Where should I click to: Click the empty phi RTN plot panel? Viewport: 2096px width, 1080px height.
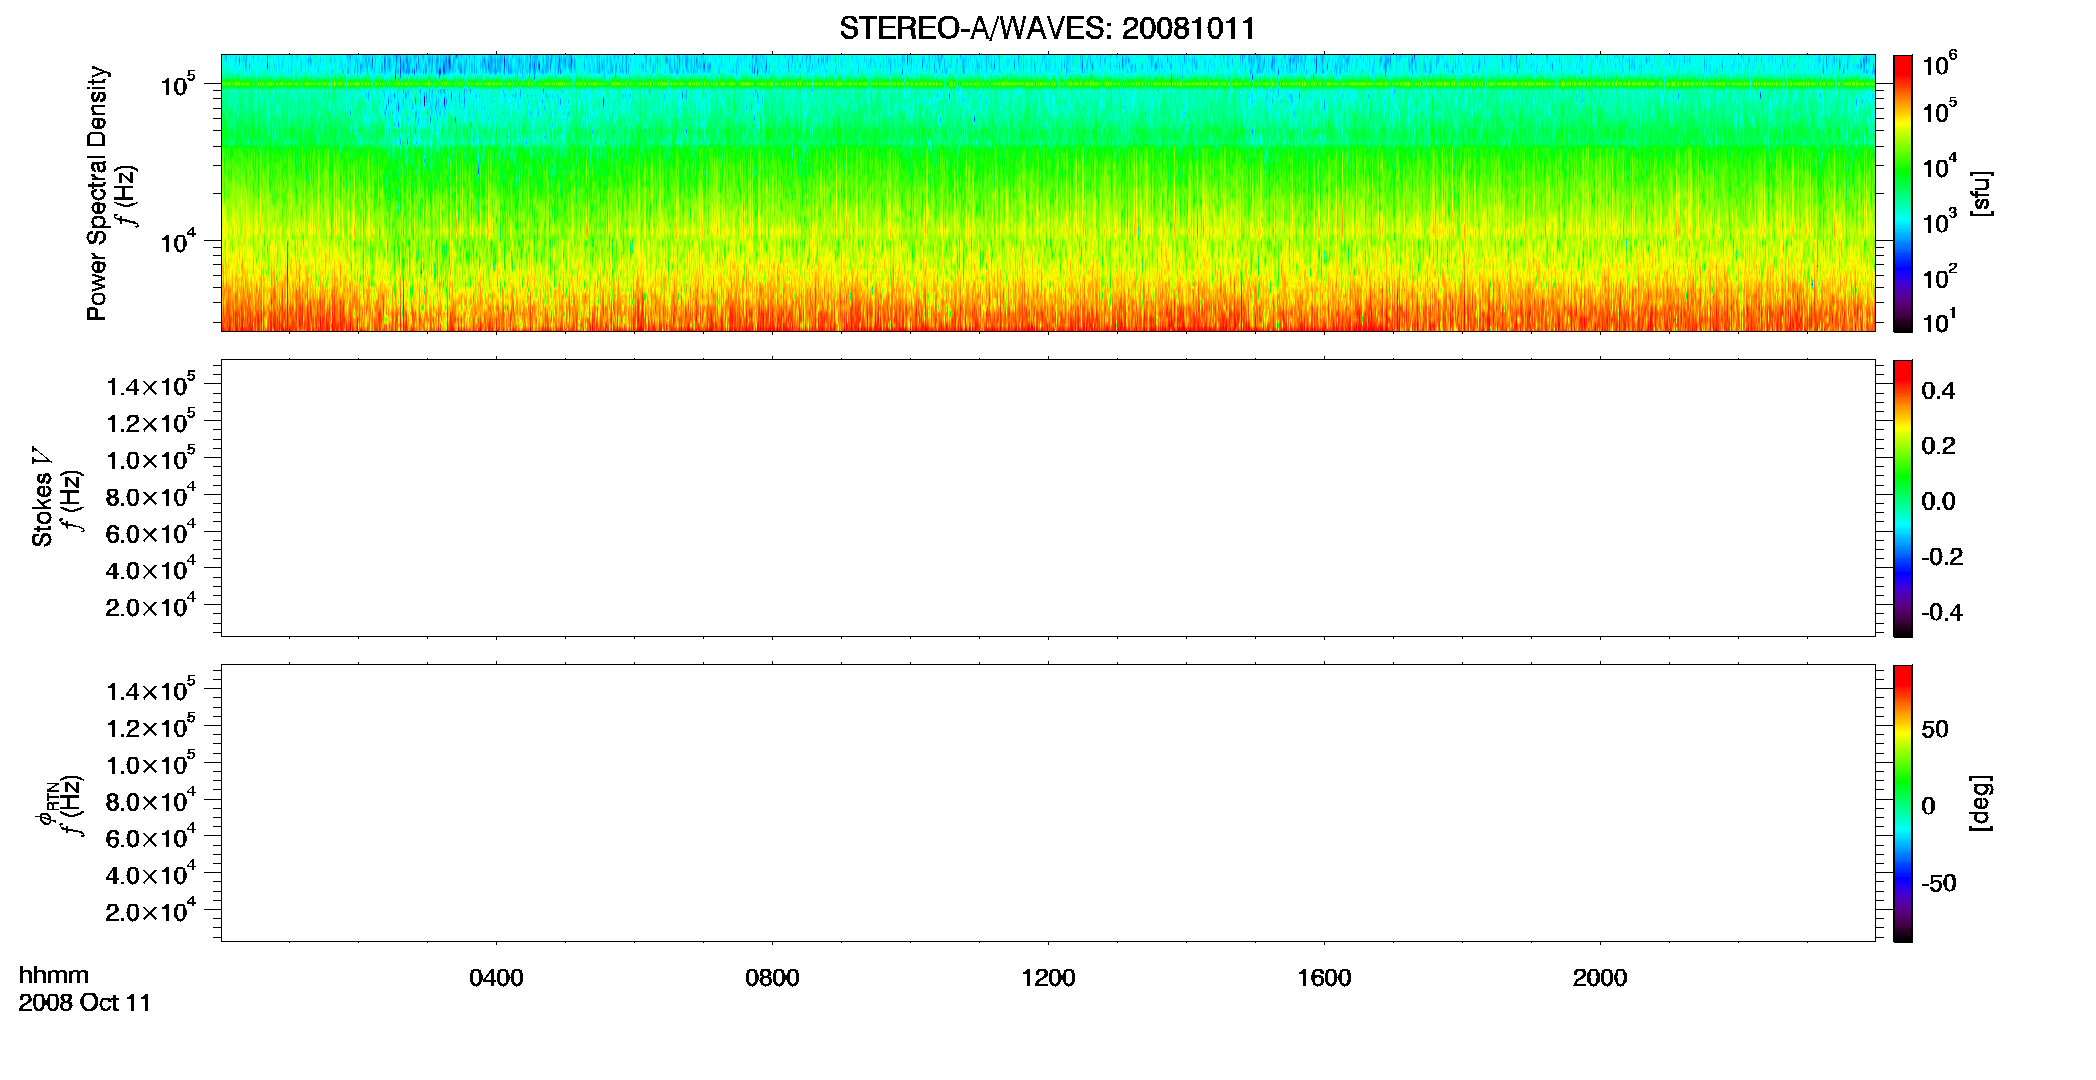pos(1048,803)
